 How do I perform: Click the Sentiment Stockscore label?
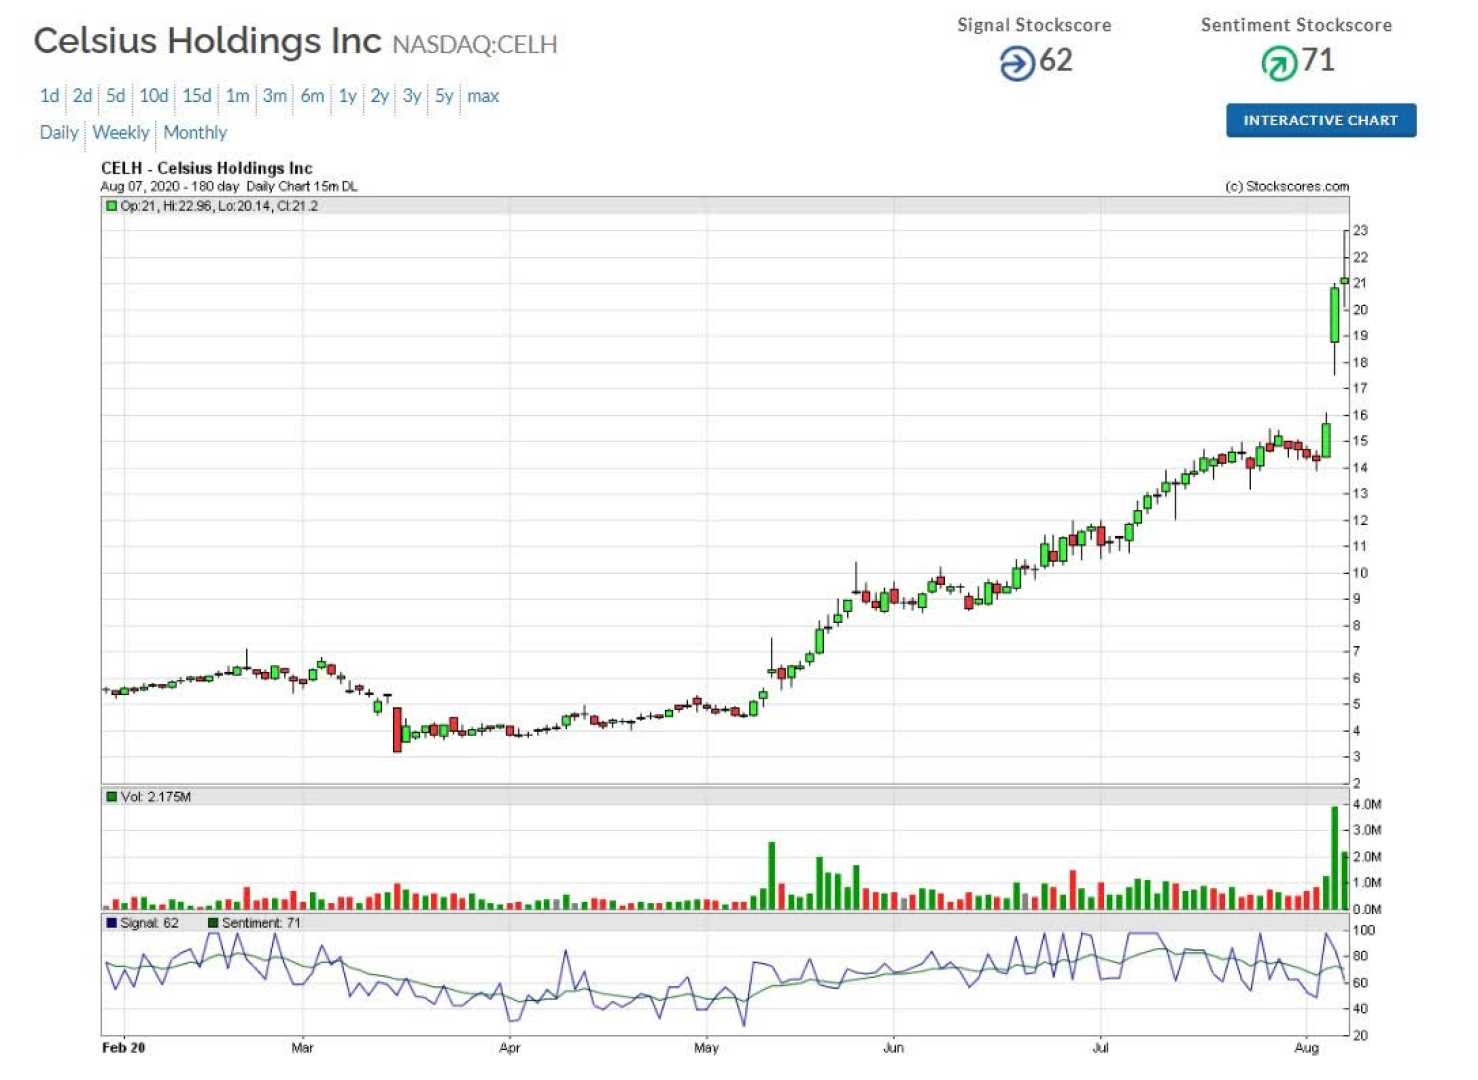[x=1296, y=25]
